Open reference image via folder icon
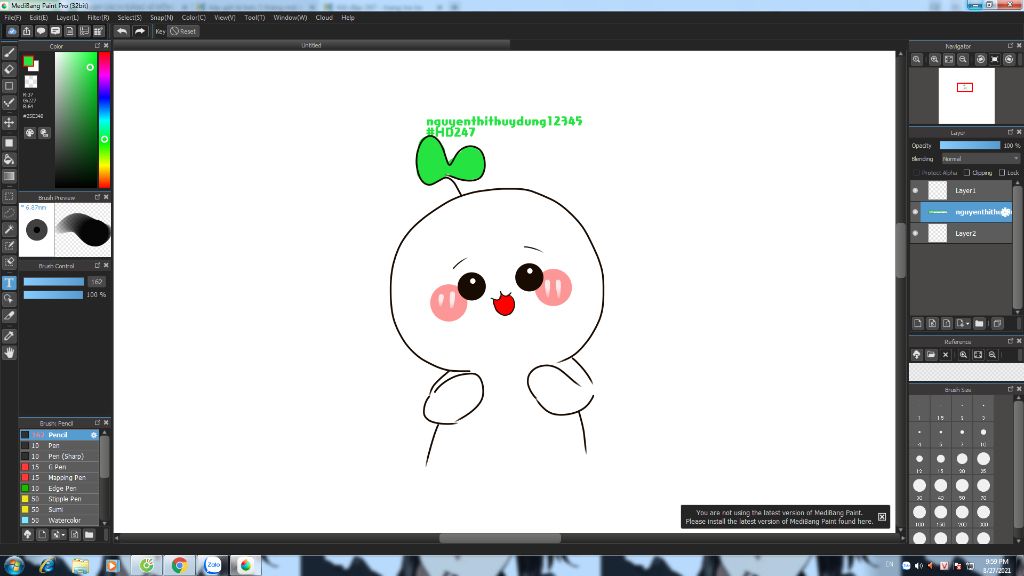This screenshot has width=1024, height=576. (931, 355)
